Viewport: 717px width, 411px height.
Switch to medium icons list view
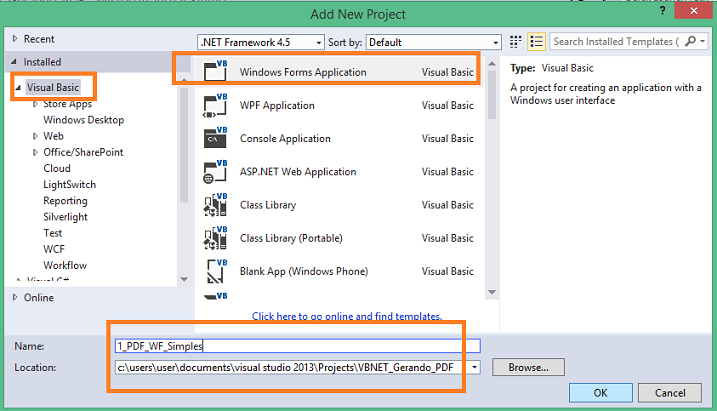[536, 42]
